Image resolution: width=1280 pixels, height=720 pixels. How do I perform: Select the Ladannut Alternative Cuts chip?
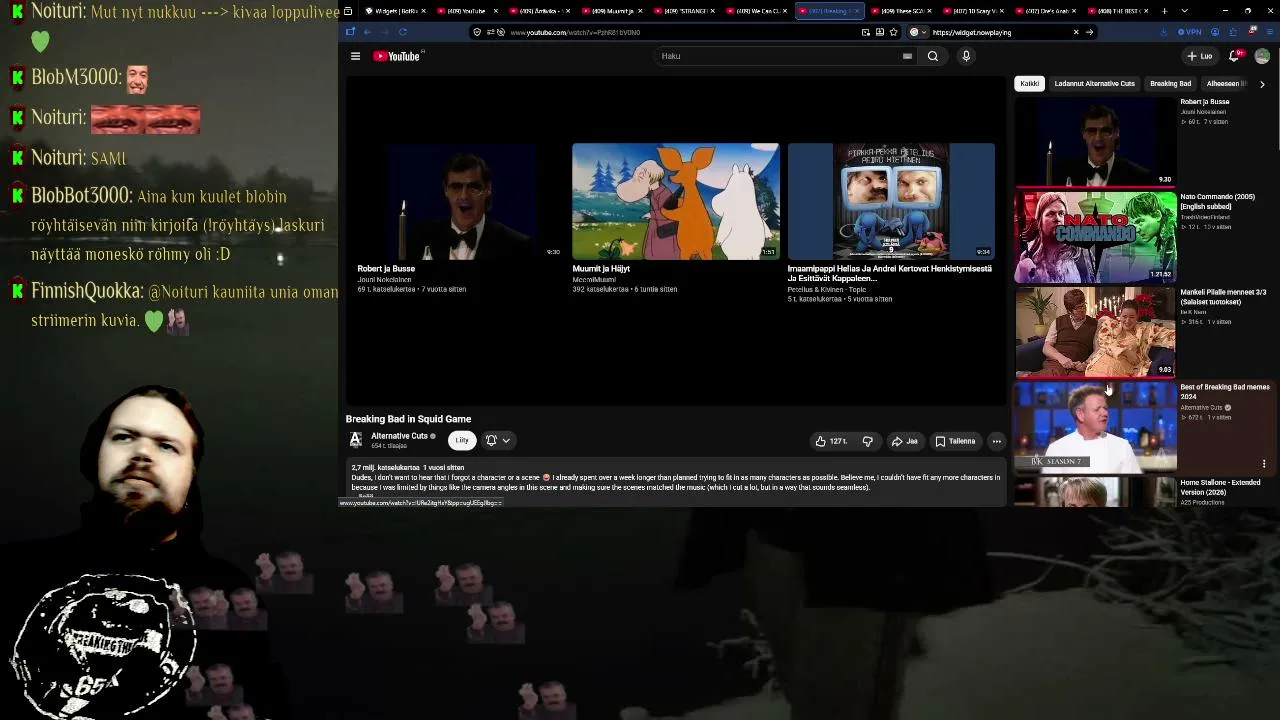(1094, 84)
